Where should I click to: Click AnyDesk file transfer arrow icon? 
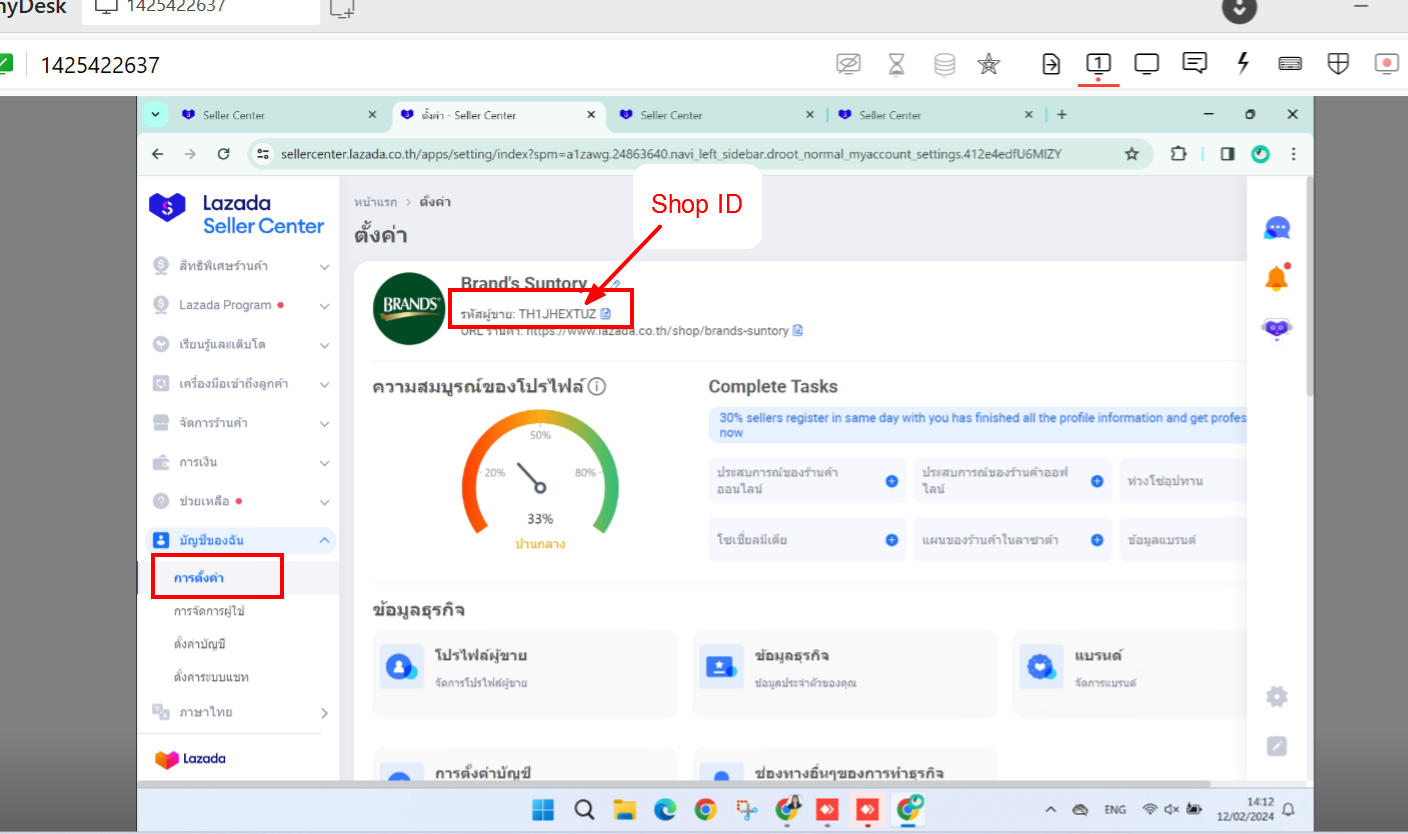click(x=1051, y=64)
